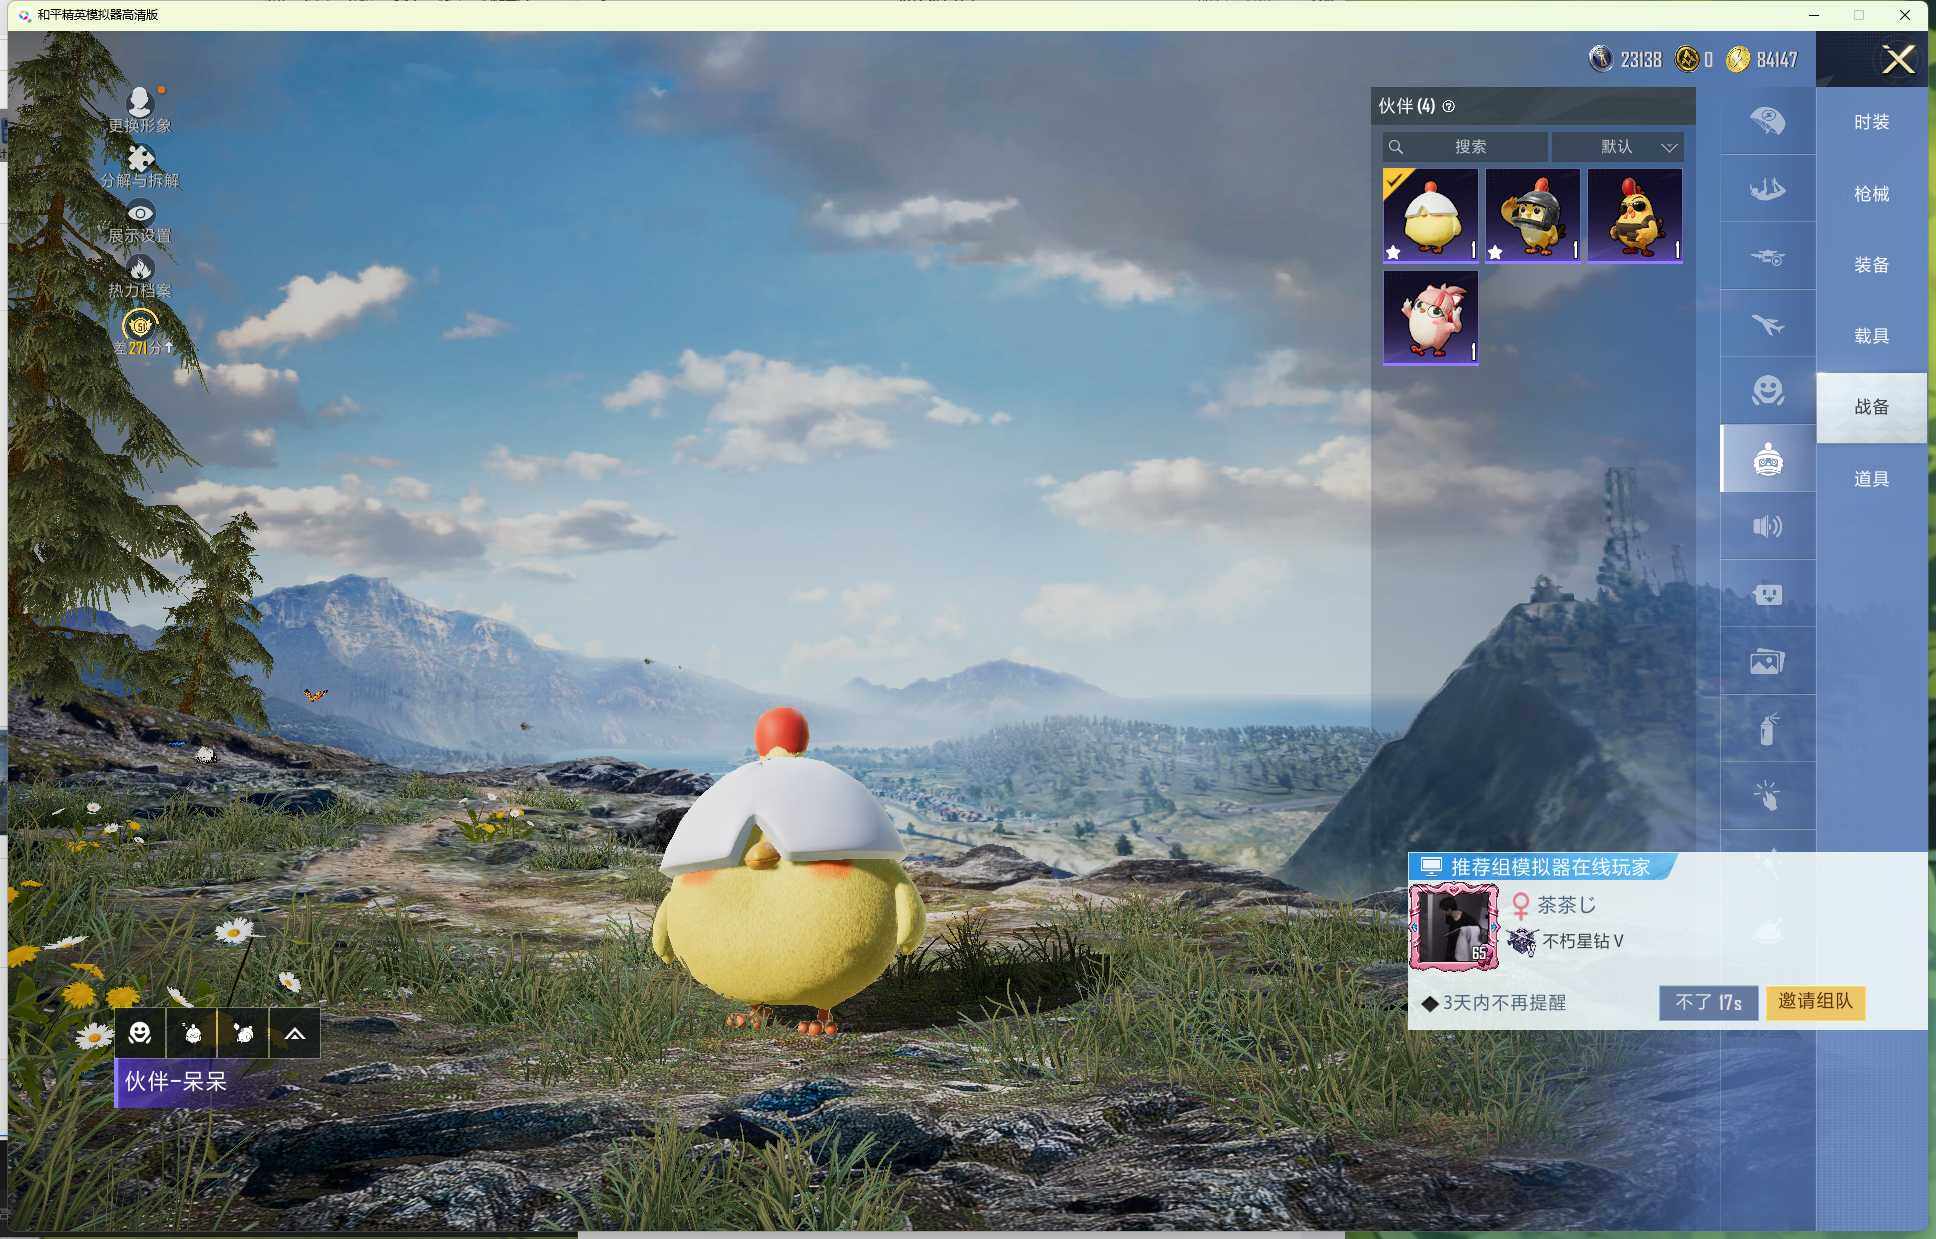Select the pink-haired chick companion thumbnail
The width and height of the screenshot is (1936, 1239).
coord(1430,317)
